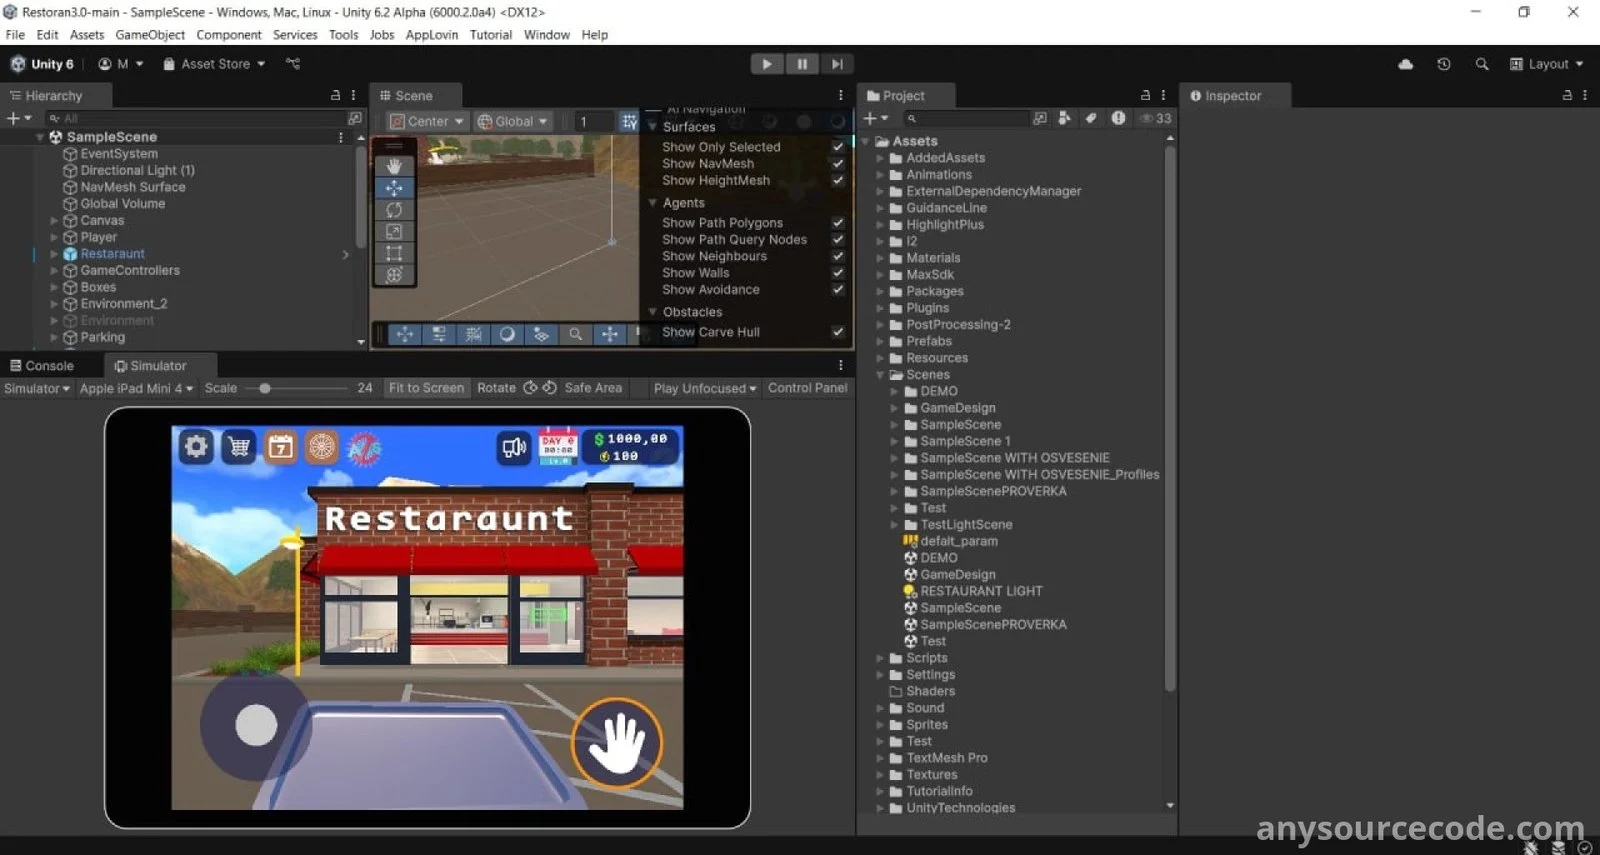
Task: Tap the hand interact button in game
Action: [x=617, y=743]
